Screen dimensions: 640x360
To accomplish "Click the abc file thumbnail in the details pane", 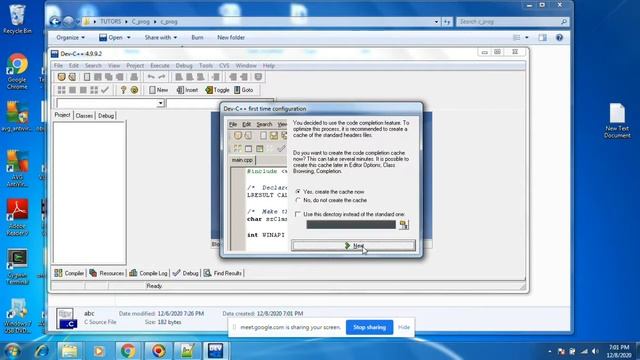I will 66,318.
